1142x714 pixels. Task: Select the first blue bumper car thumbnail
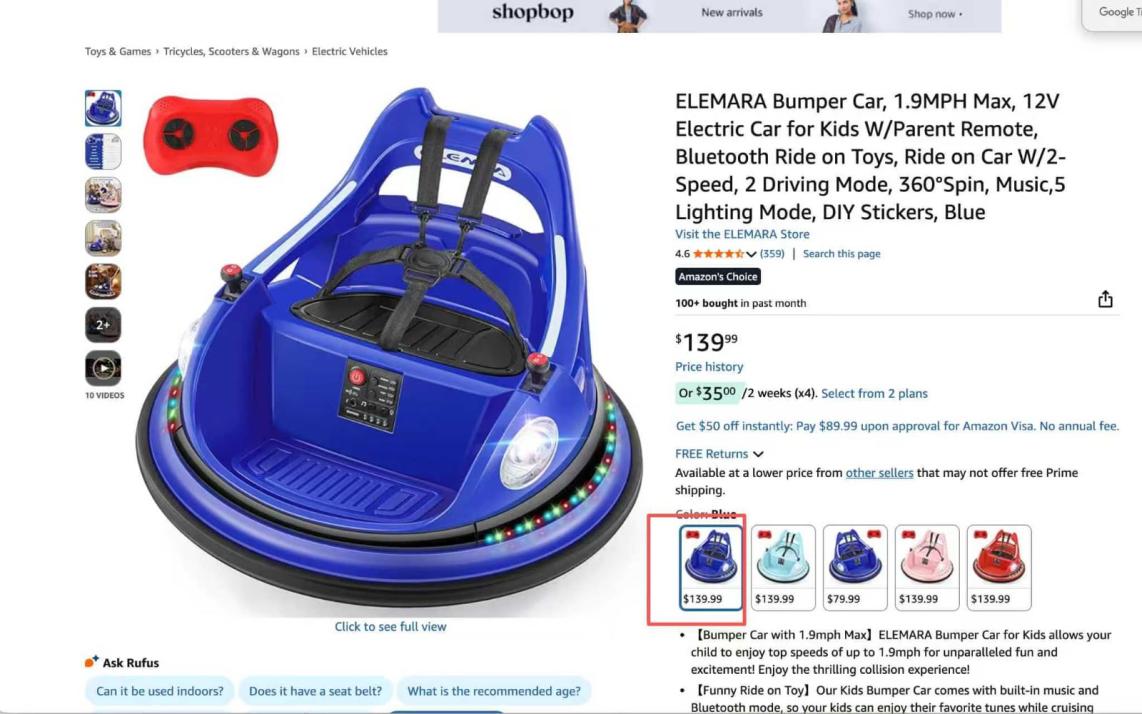coord(103,109)
